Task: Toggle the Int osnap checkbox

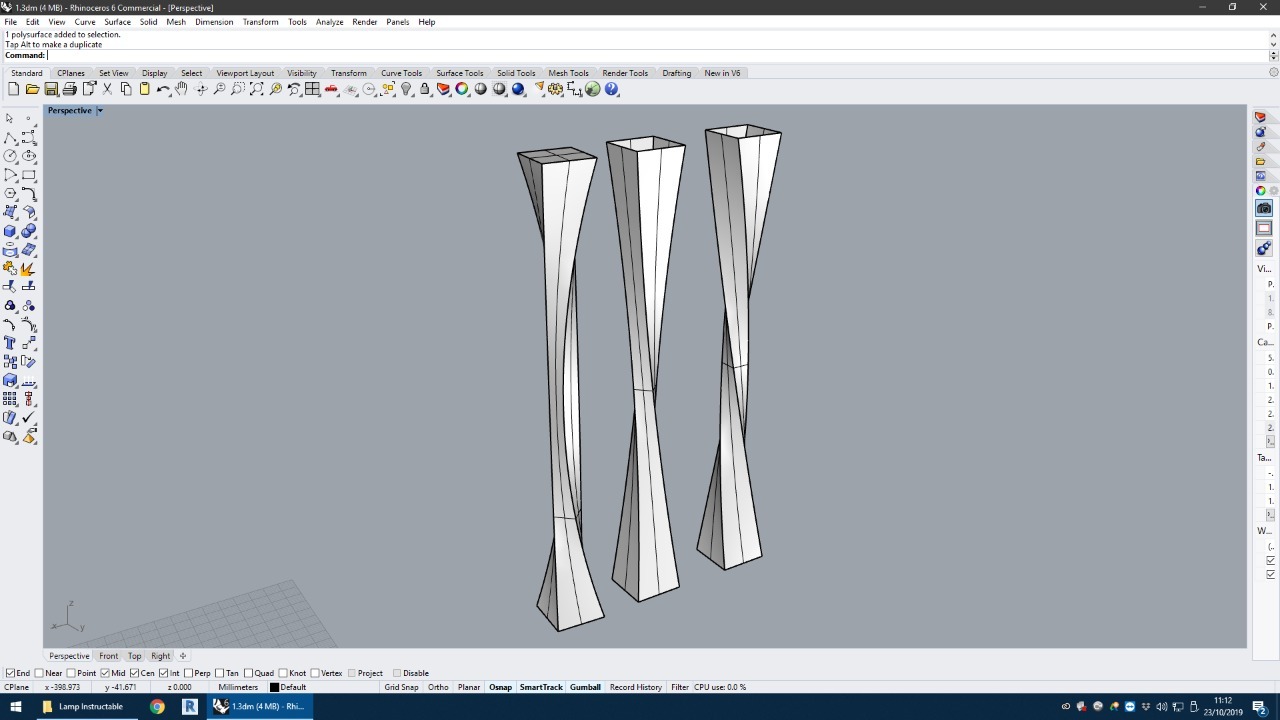Action: (163, 673)
